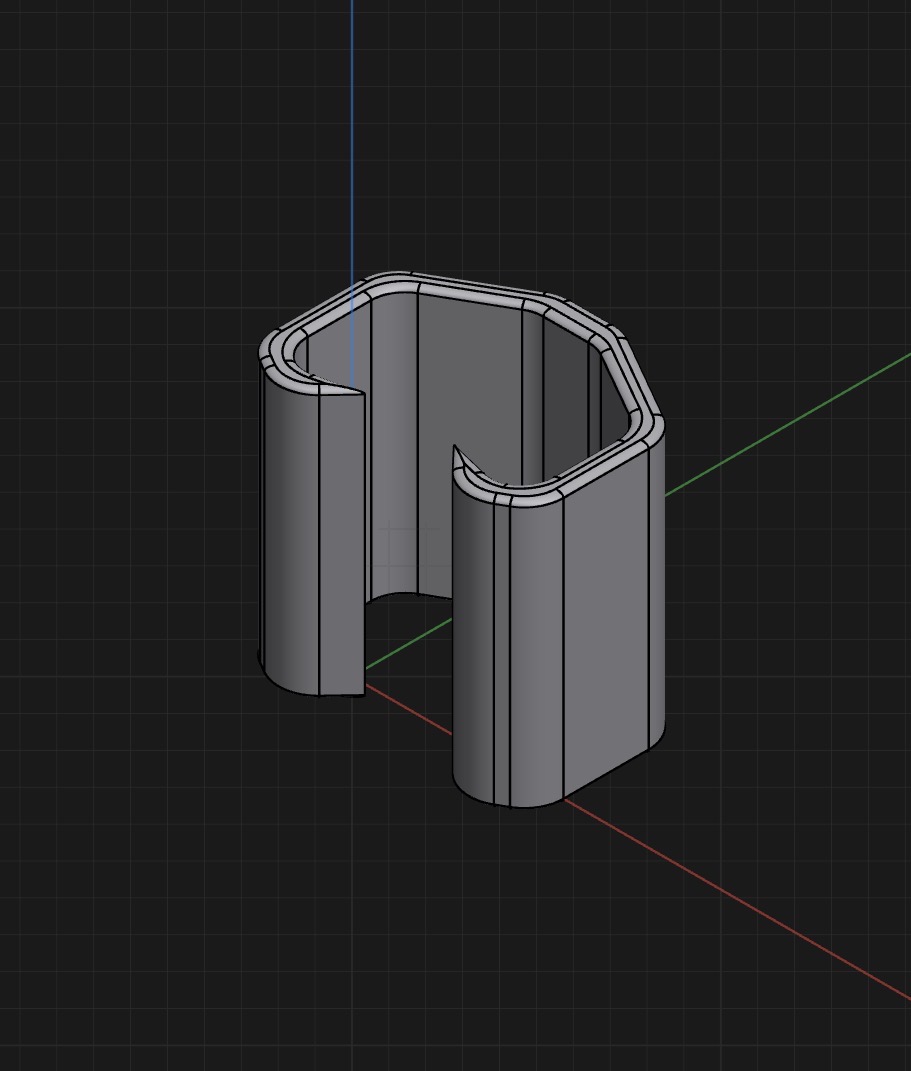Select the rounded inner corner face of the right arm
911x1071 pixels.
click(x=473, y=628)
